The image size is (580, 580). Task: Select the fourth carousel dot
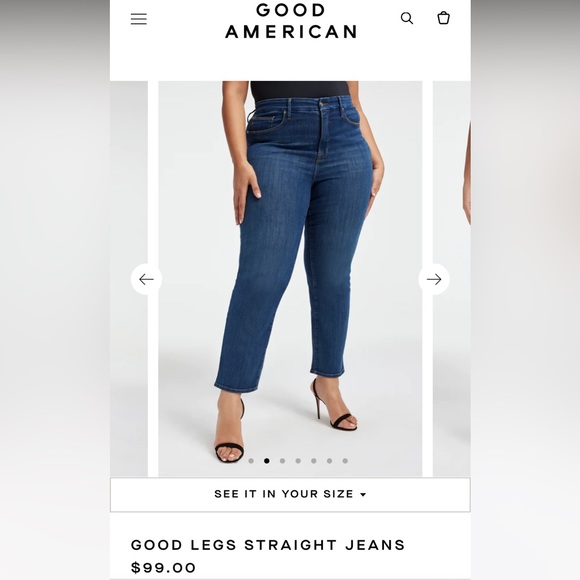pyautogui.click(x=298, y=461)
